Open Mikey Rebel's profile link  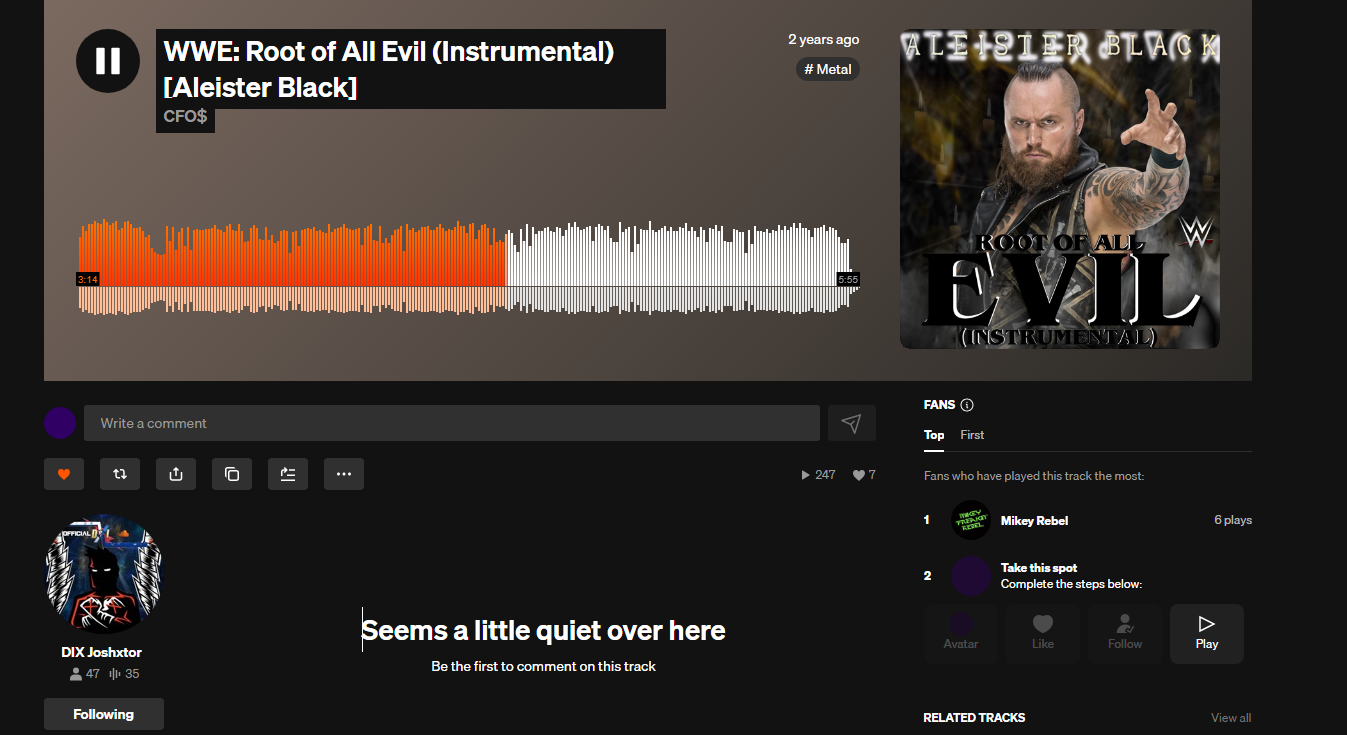1034,520
